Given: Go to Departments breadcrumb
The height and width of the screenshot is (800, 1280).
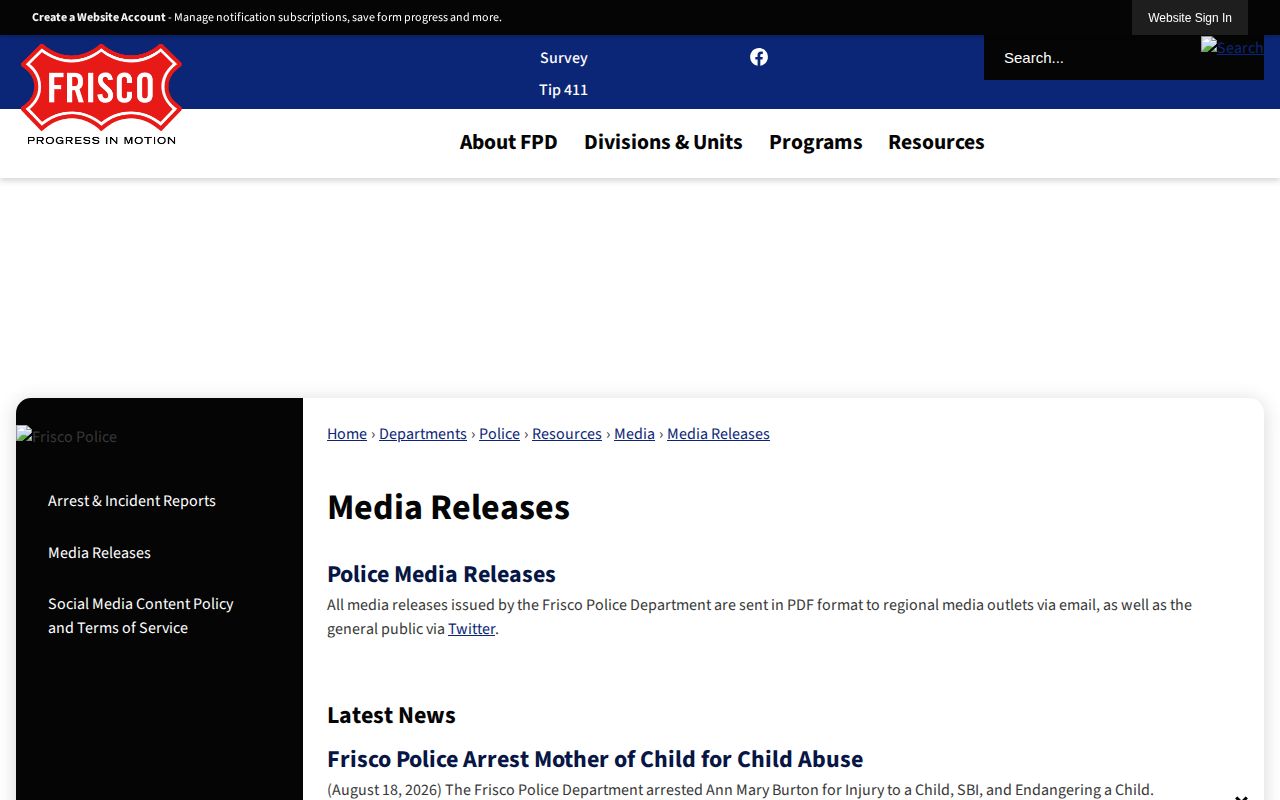Looking at the screenshot, I should point(423,434).
